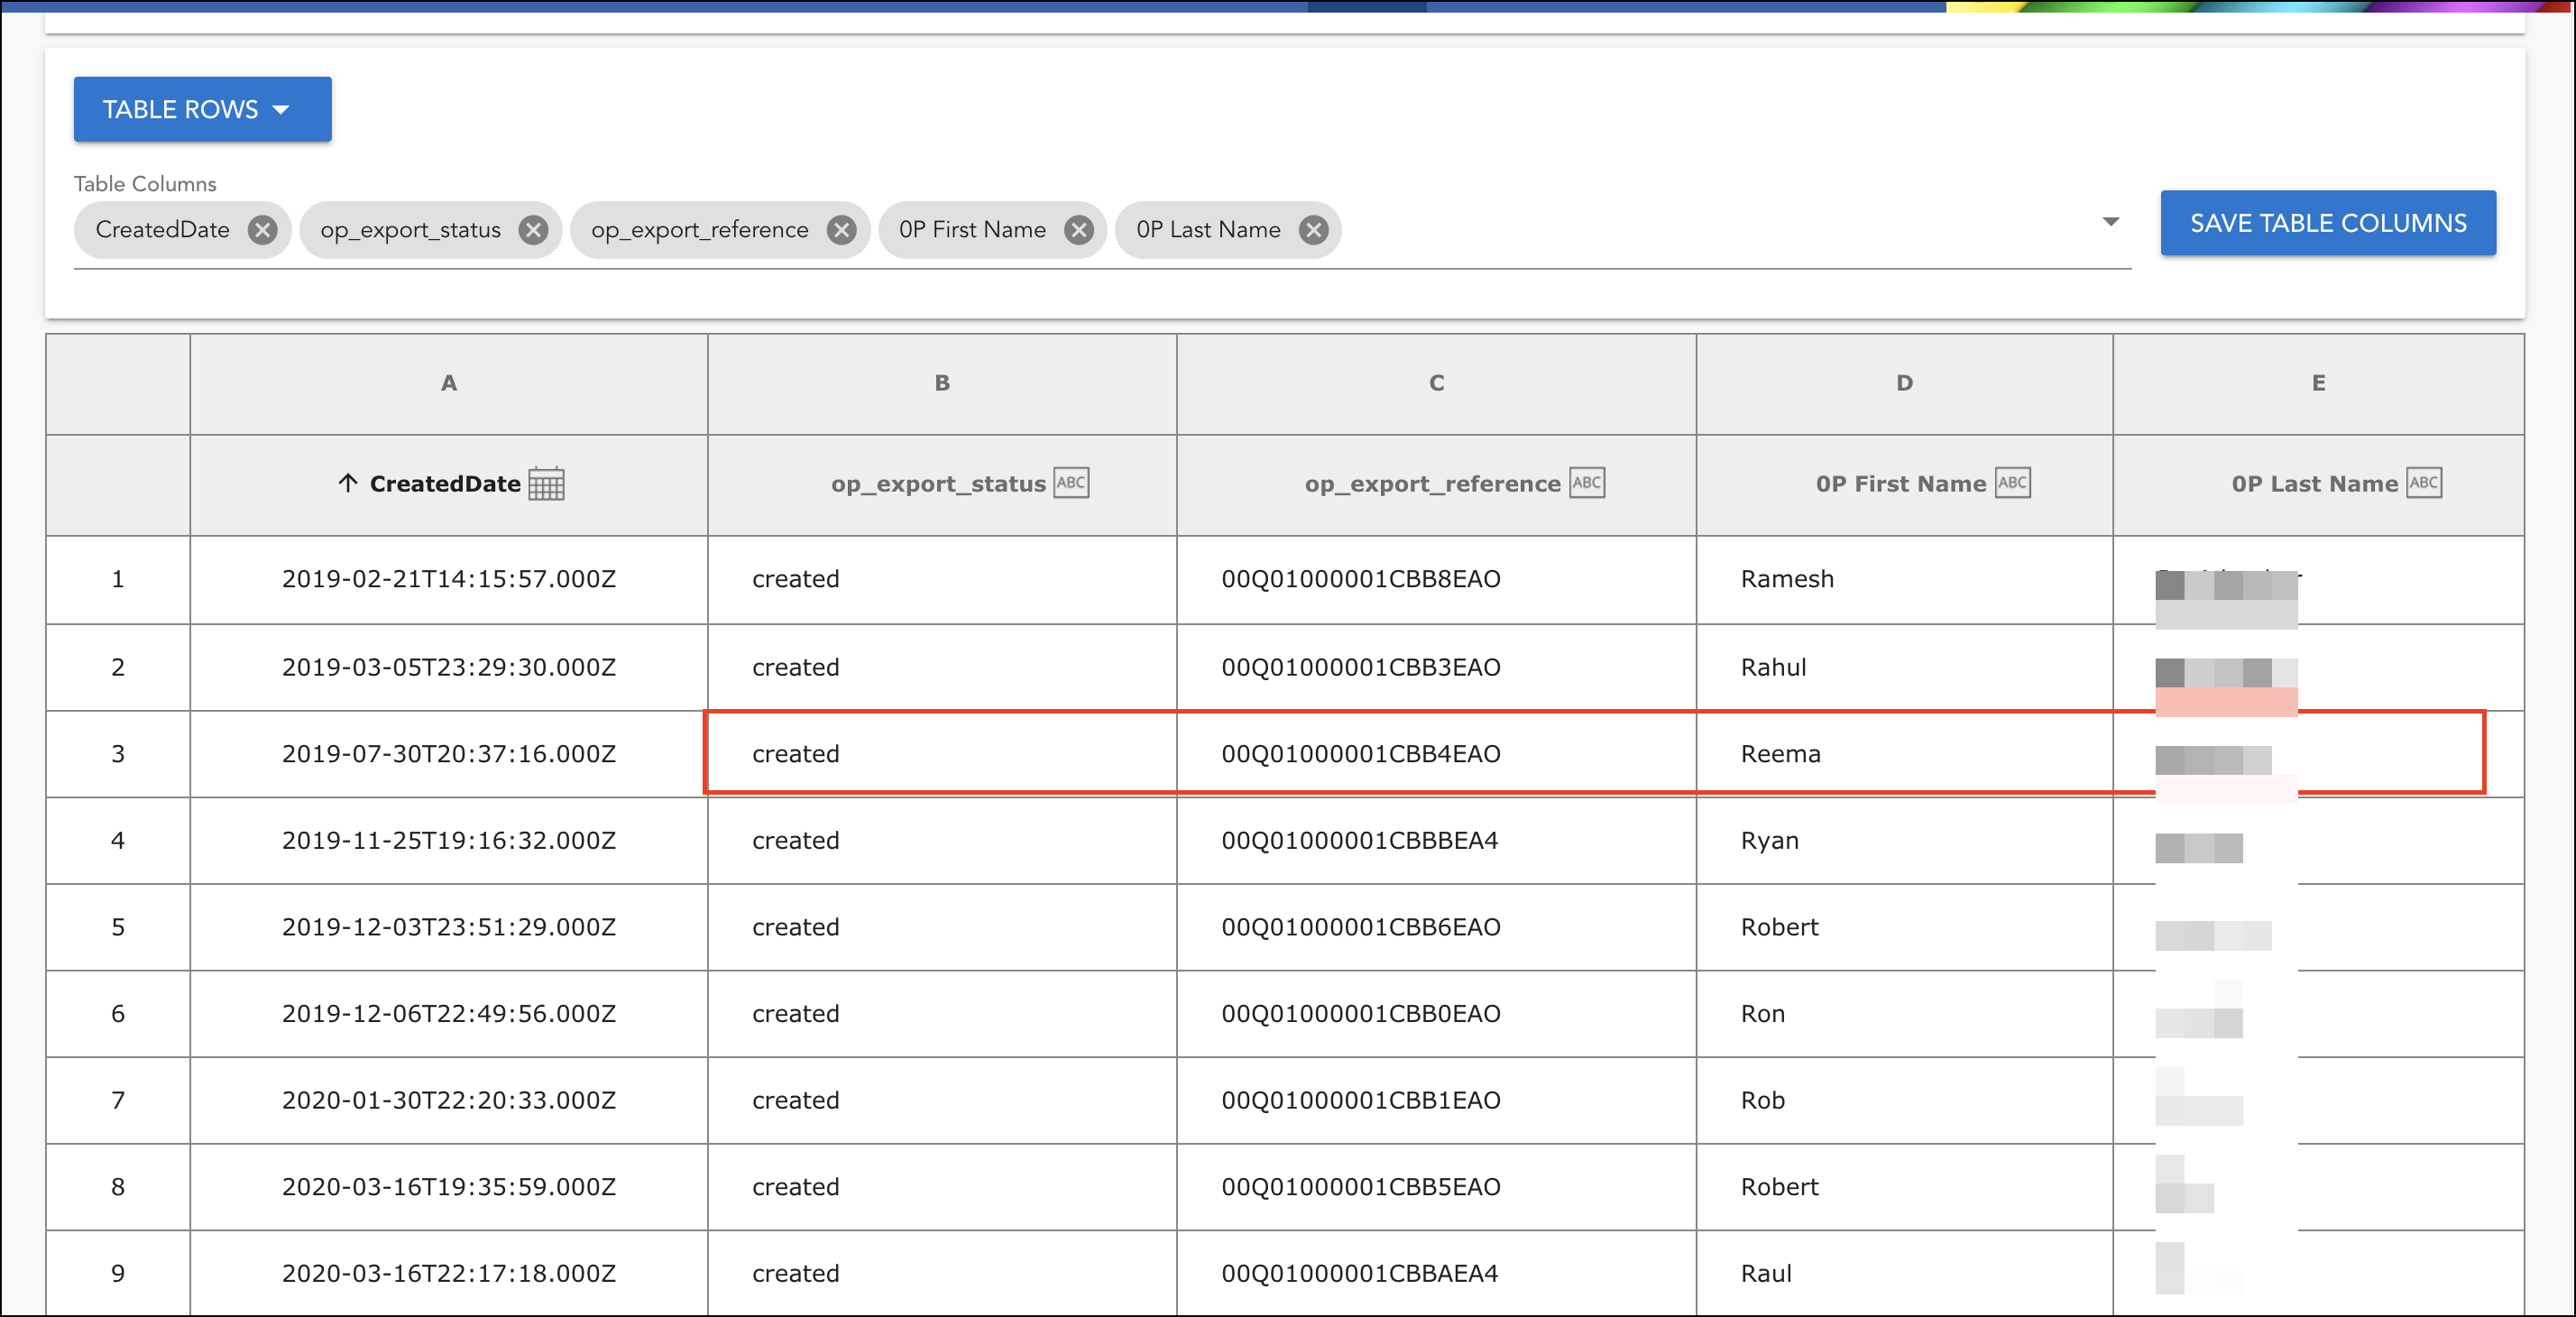2576x1317 pixels.
Task: Remove the OP First Name column chip
Action: 1079,230
